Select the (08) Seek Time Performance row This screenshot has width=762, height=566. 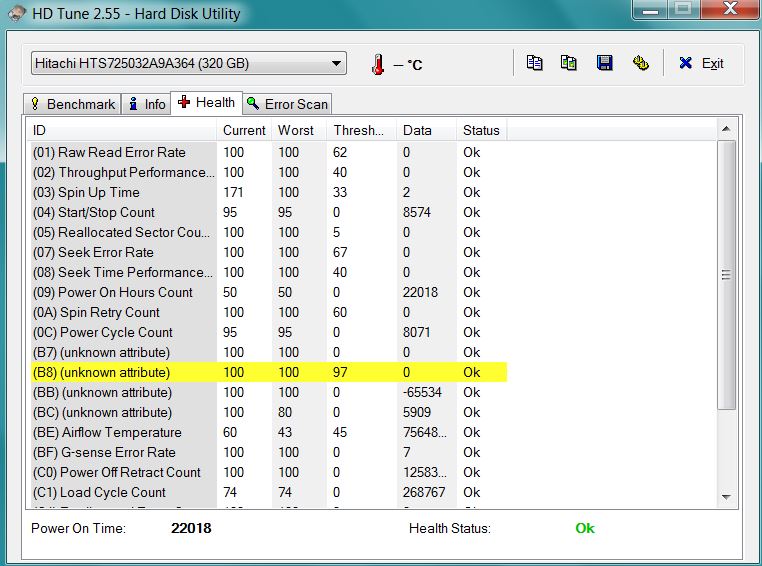point(269,272)
